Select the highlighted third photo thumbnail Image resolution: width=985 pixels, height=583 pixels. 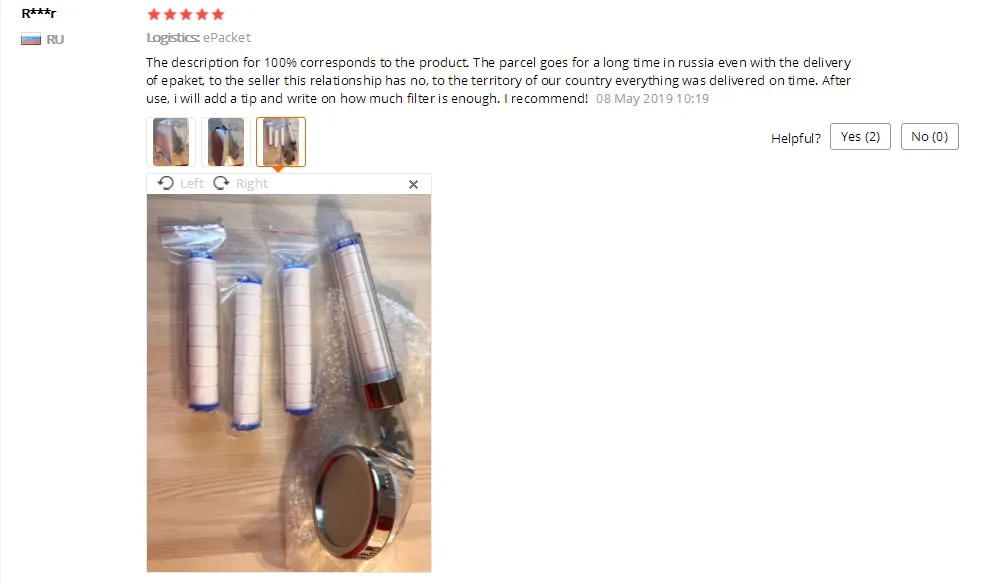coord(281,142)
